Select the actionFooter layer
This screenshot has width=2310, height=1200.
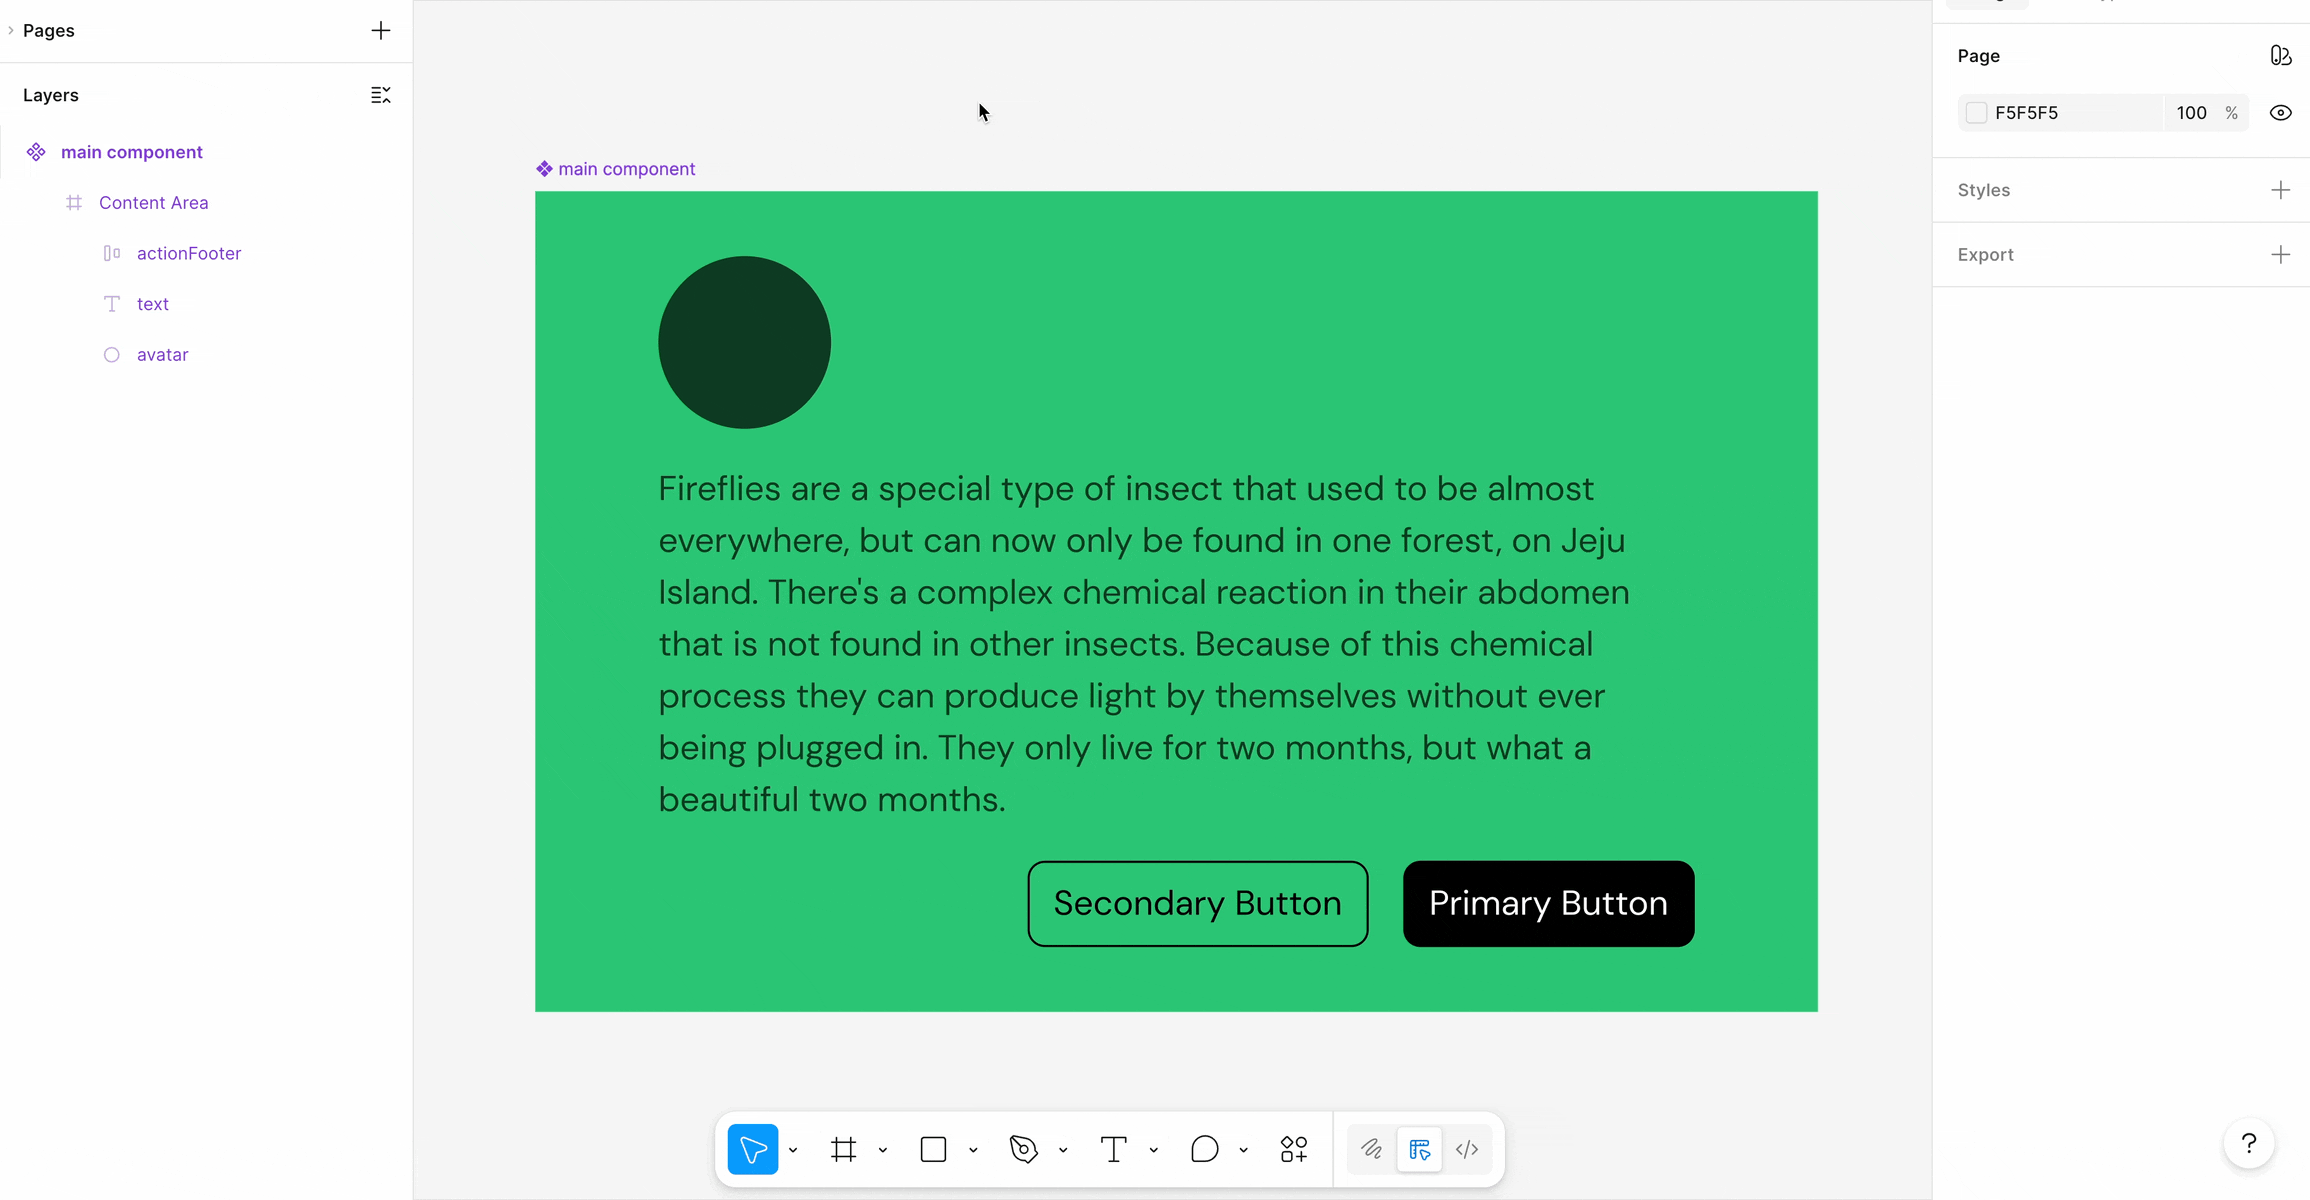pyautogui.click(x=189, y=253)
